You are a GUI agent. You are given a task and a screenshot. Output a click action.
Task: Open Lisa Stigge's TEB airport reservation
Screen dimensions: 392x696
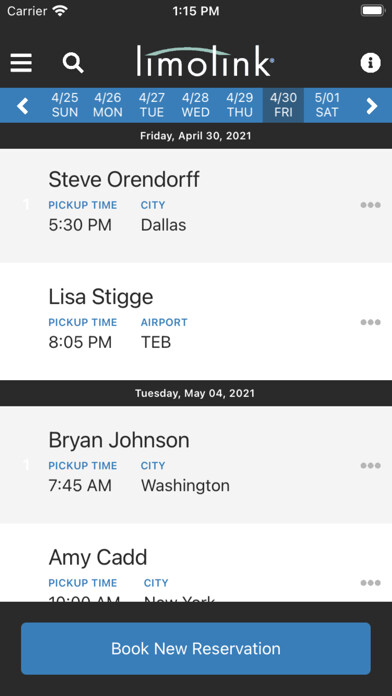coord(196,321)
